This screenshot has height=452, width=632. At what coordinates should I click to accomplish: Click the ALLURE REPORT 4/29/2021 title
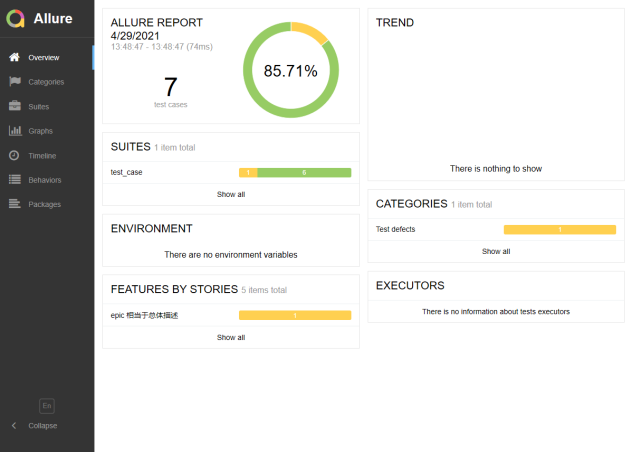(x=157, y=29)
